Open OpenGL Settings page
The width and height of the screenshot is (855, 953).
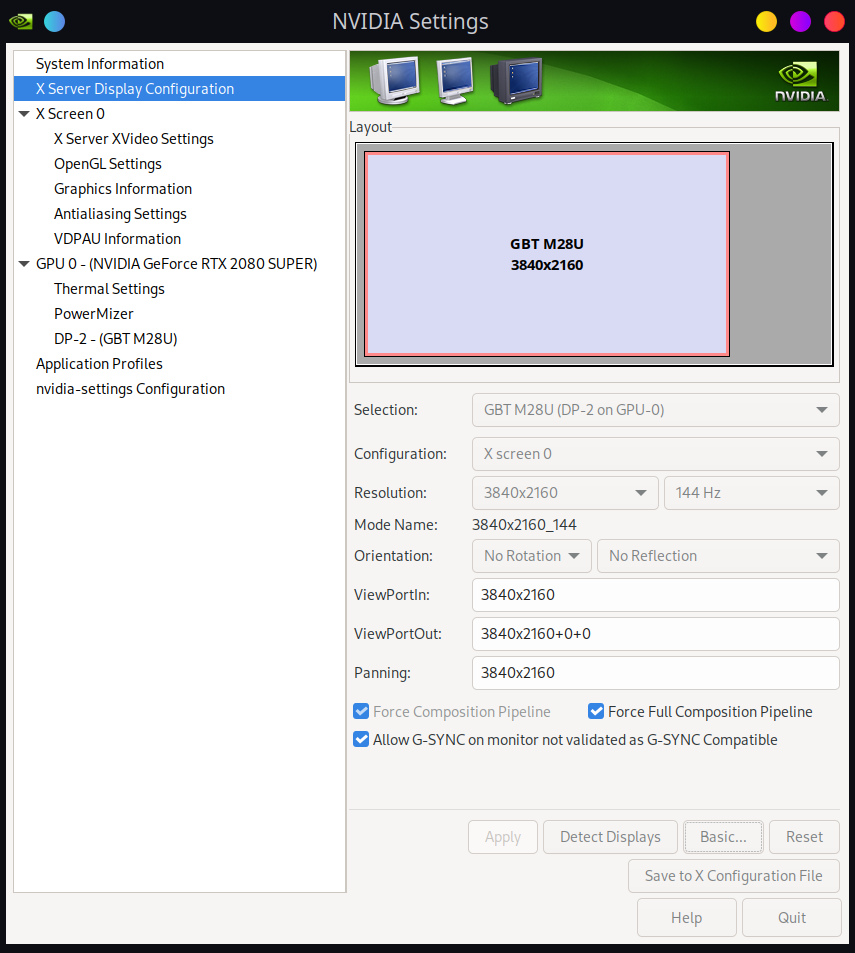(179, 164)
